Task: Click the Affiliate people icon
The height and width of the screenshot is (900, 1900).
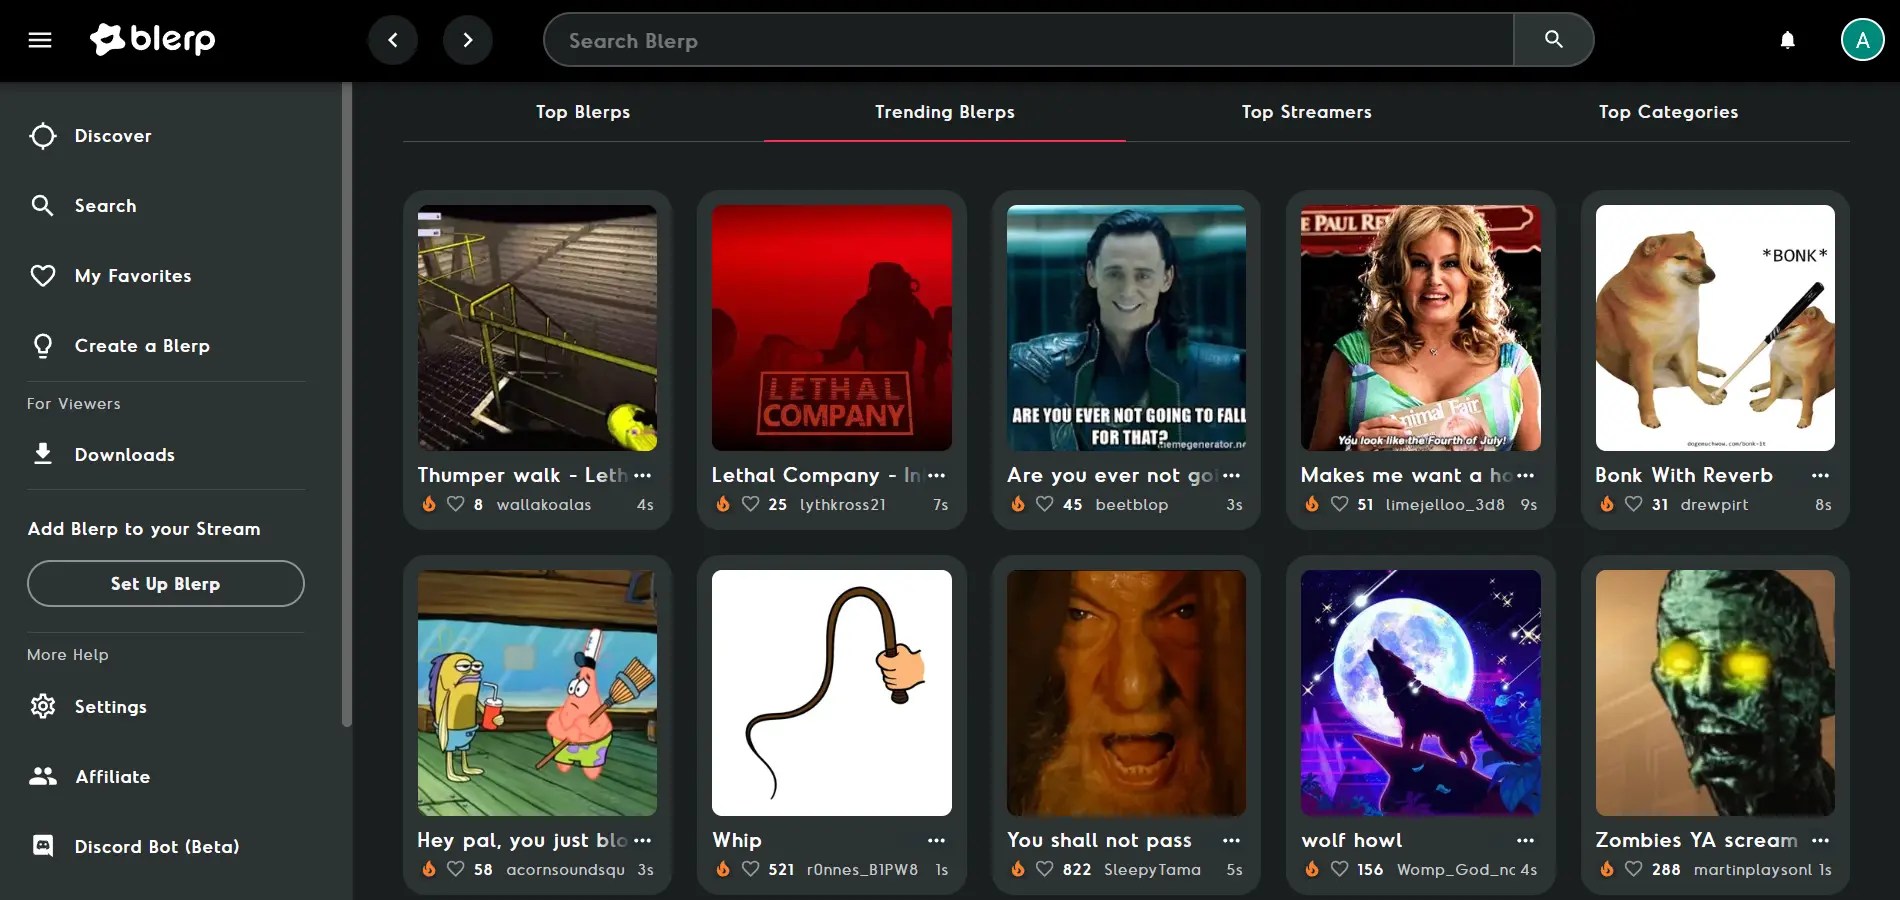Action: (43, 776)
